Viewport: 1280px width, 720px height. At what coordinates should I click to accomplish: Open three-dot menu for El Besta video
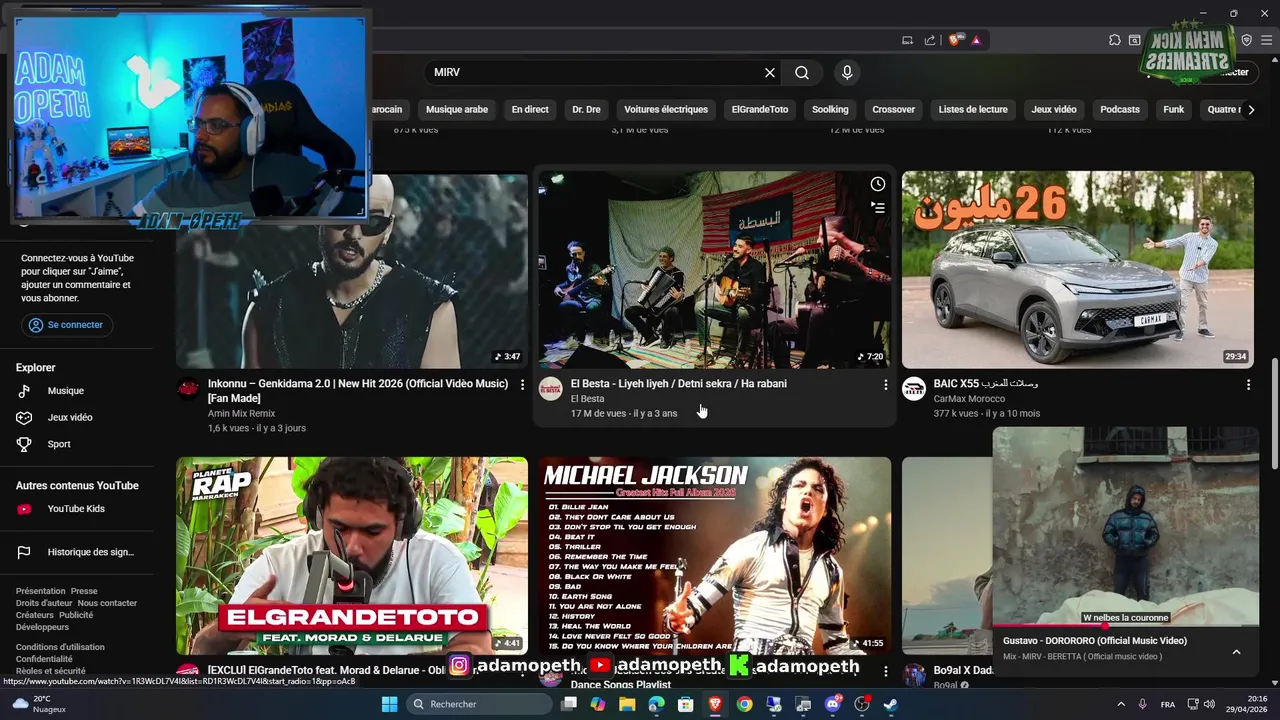click(885, 385)
